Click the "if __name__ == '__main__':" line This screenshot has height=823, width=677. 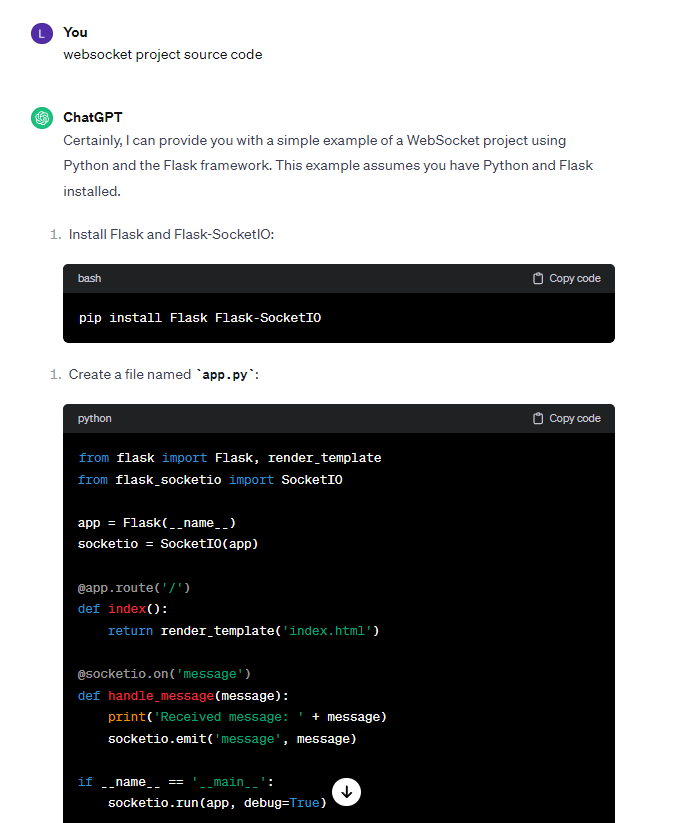tap(176, 782)
